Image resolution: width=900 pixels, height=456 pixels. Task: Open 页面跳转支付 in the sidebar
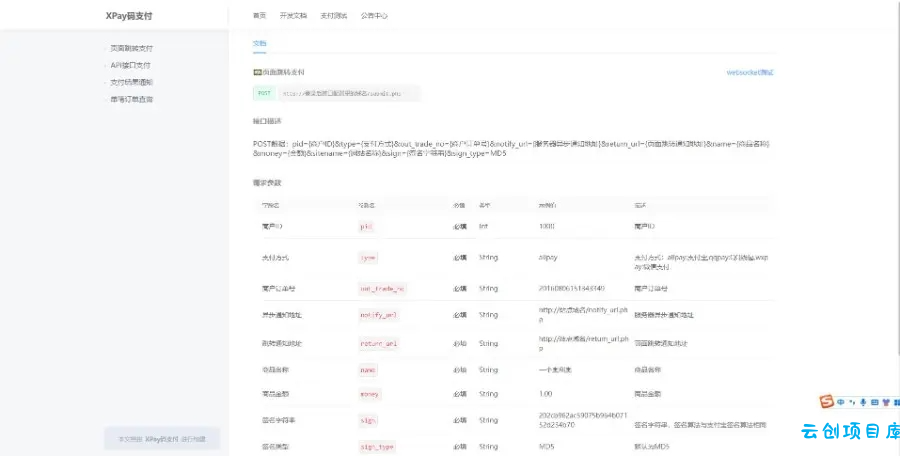click(x=131, y=48)
